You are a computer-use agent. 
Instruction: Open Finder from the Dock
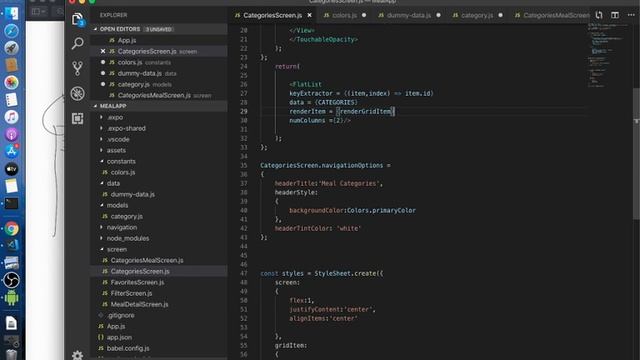[x=11, y=13]
